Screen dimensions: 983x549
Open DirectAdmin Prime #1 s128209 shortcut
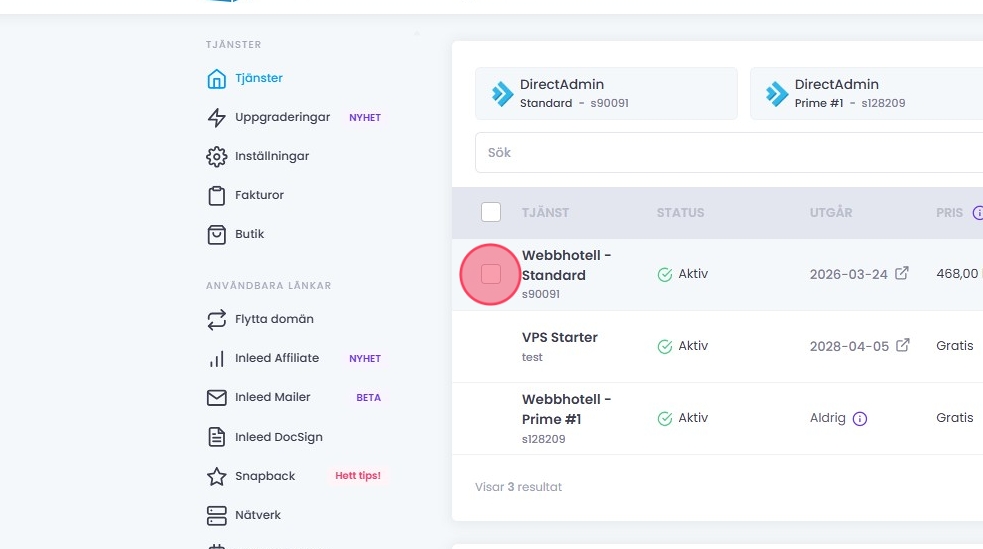(866, 93)
